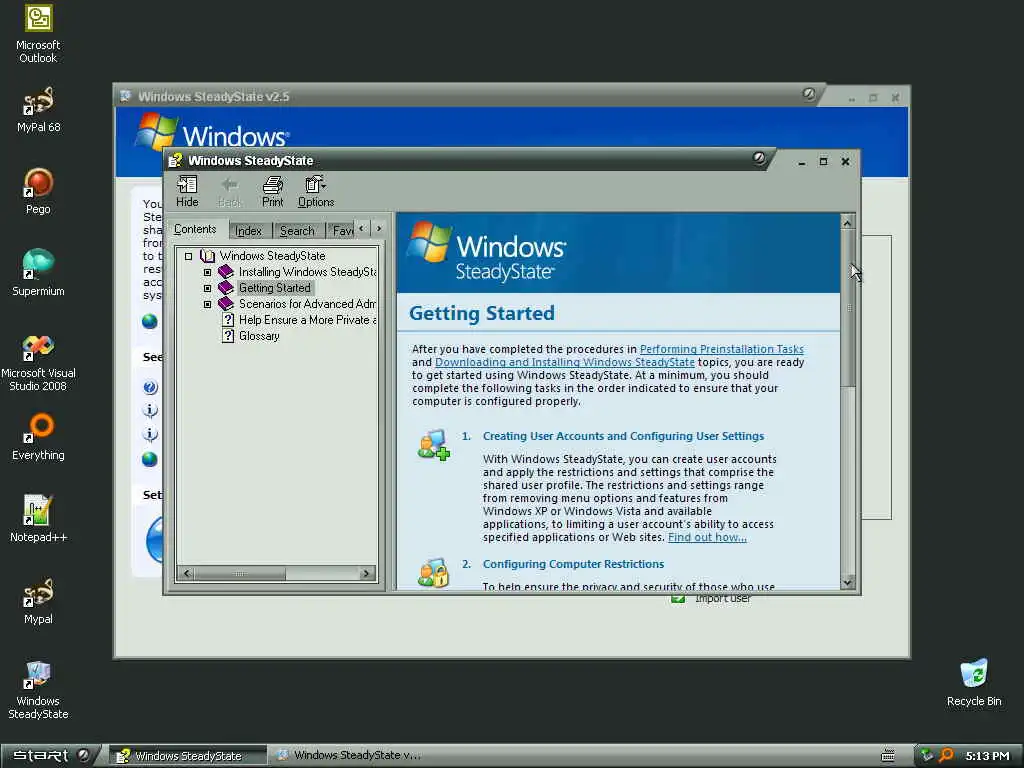Click the green tray icon beside the magnifier
The width and height of the screenshot is (1024, 768).
tap(927, 756)
